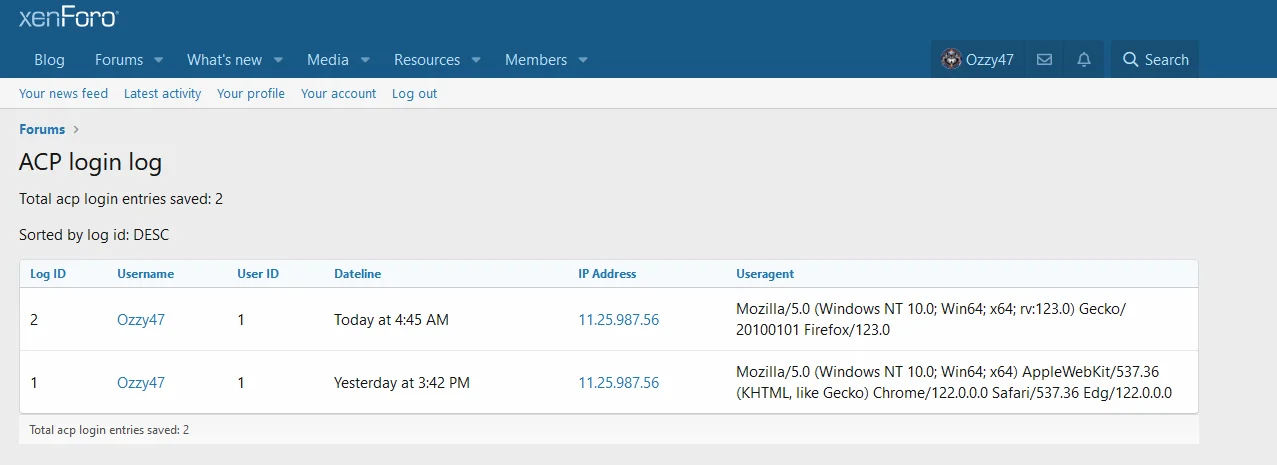Open the Members navigation tab

click(x=535, y=60)
